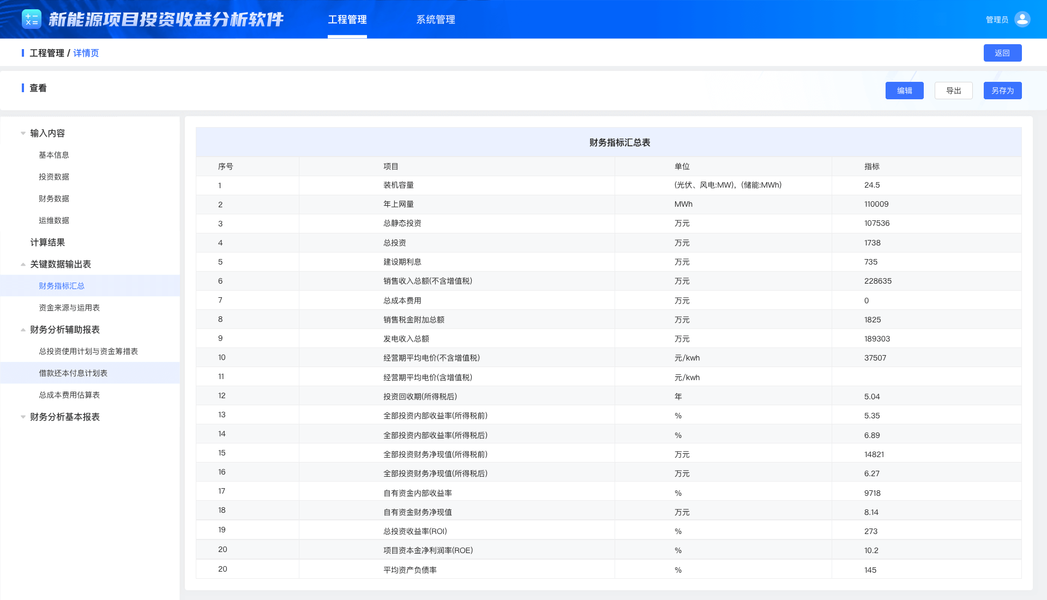Image resolution: width=1047 pixels, height=600 pixels.
Task: Open 资金来源与运用表 in the sidebar
Action: (x=69, y=308)
